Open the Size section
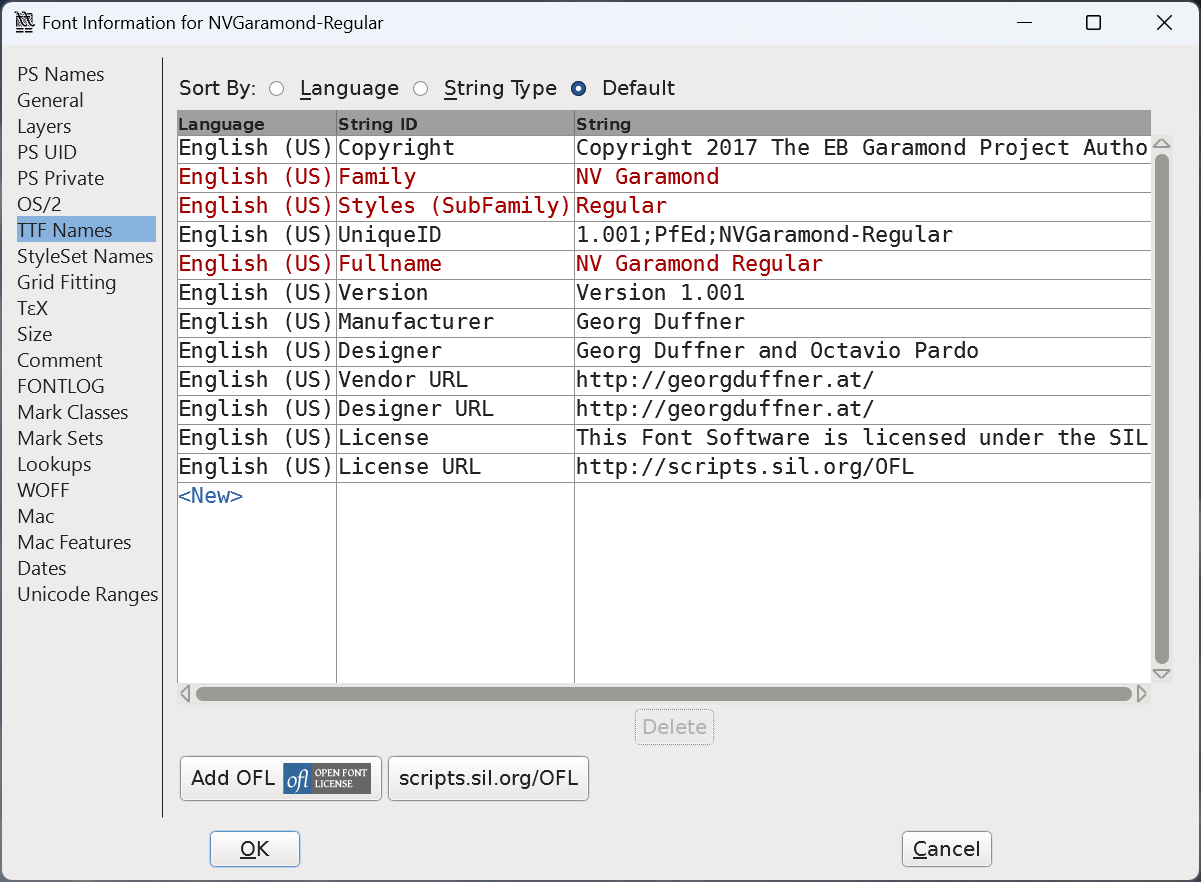1201x882 pixels. 35,335
